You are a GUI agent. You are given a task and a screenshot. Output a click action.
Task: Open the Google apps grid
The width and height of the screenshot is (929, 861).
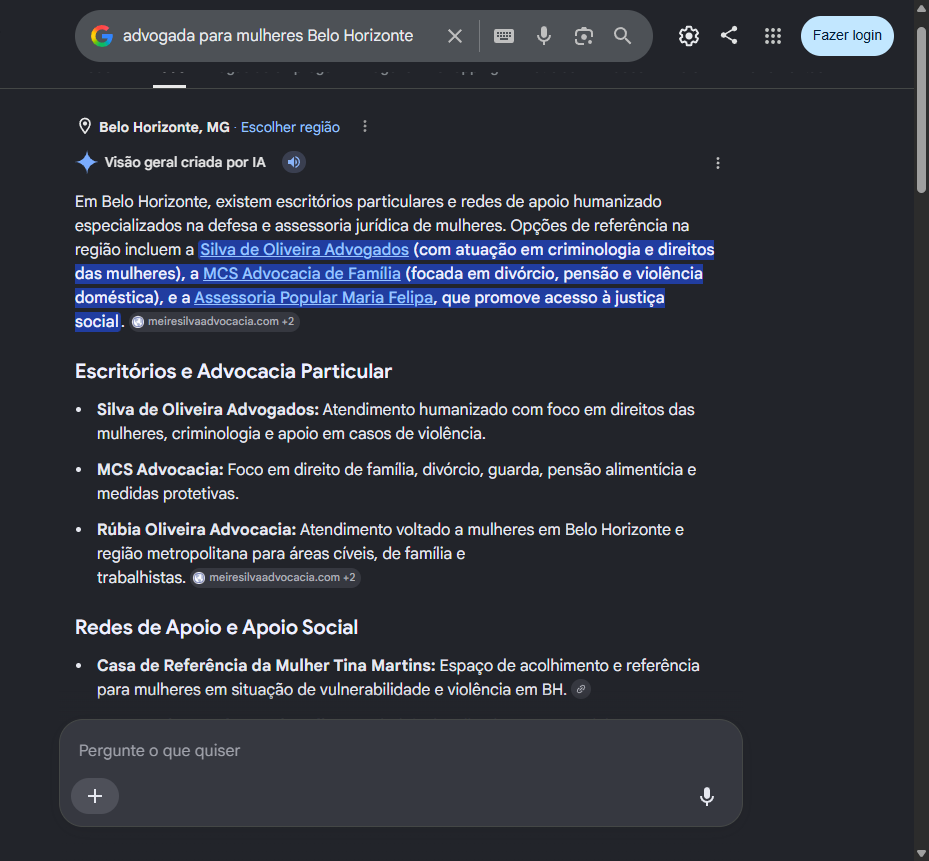tap(773, 36)
